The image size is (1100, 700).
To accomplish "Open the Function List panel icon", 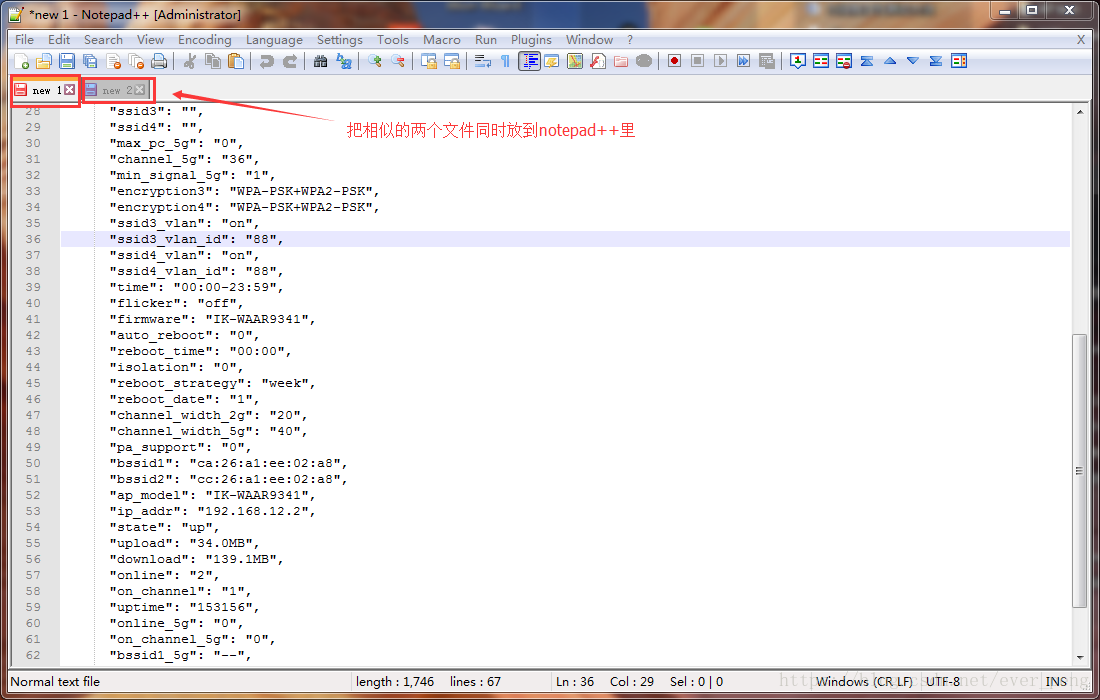I will click(598, 61).
